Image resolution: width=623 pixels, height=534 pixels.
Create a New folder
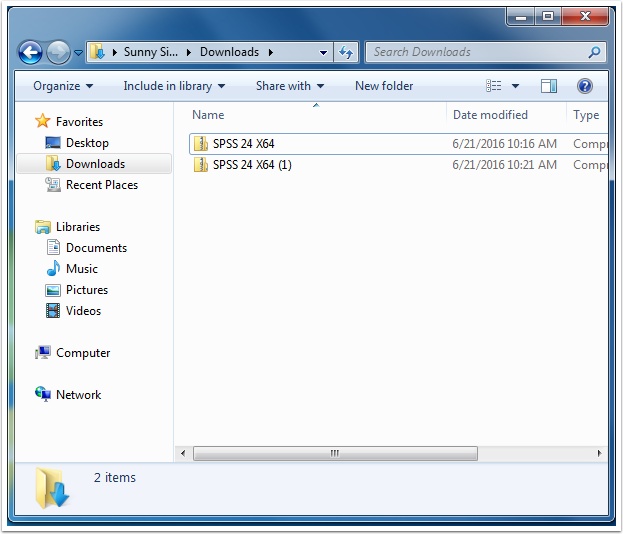click(384, 86)
